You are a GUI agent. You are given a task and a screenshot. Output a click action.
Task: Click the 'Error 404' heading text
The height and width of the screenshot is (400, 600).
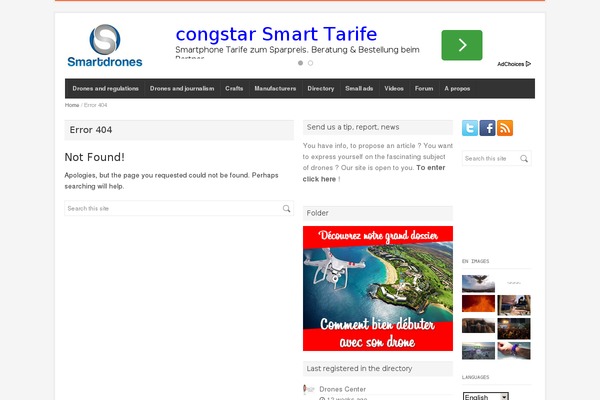[x=91, y=130]
